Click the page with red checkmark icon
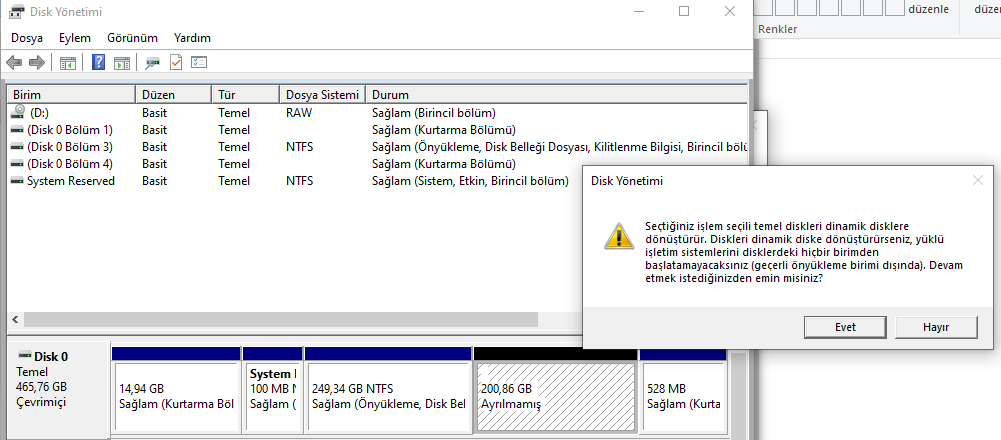Viewport: 1001px width, 440px height. [x=176, y=62]
